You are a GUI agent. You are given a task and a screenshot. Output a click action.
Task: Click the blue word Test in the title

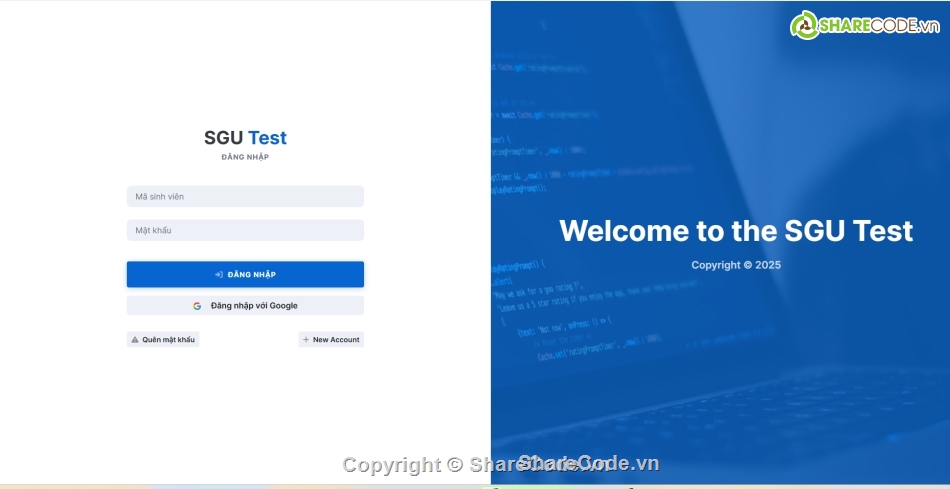coord(267,138)
